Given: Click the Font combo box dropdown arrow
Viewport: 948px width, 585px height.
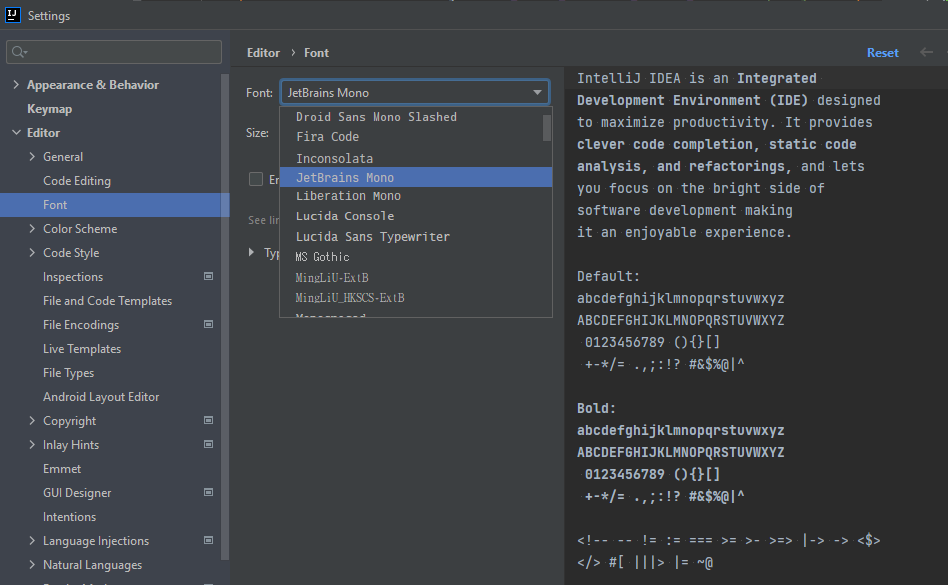Looking at the screenshot, I should 538,93.
